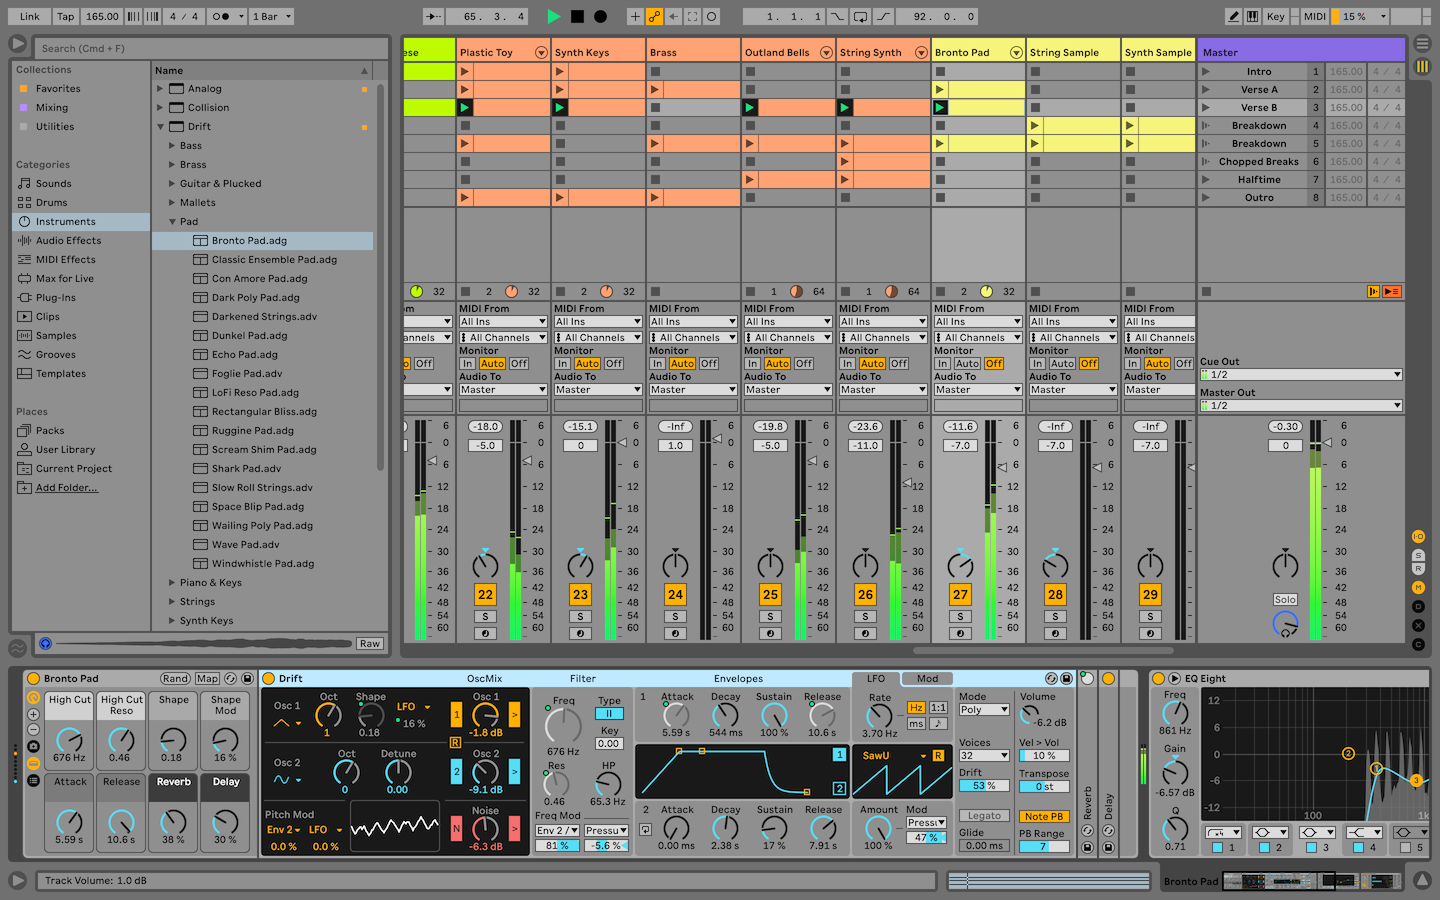Toggle the In/Out section show button
This screenshot has width=1440, height=900.
[1418, 537]
